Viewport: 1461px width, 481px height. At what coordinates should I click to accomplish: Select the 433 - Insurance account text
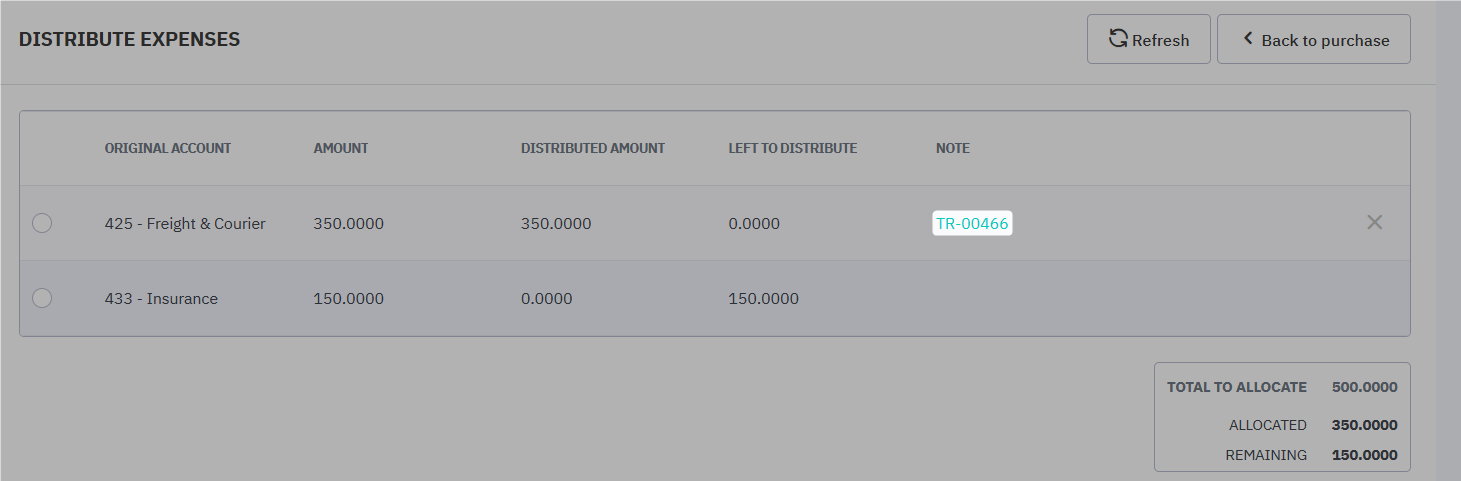(161, 299)
